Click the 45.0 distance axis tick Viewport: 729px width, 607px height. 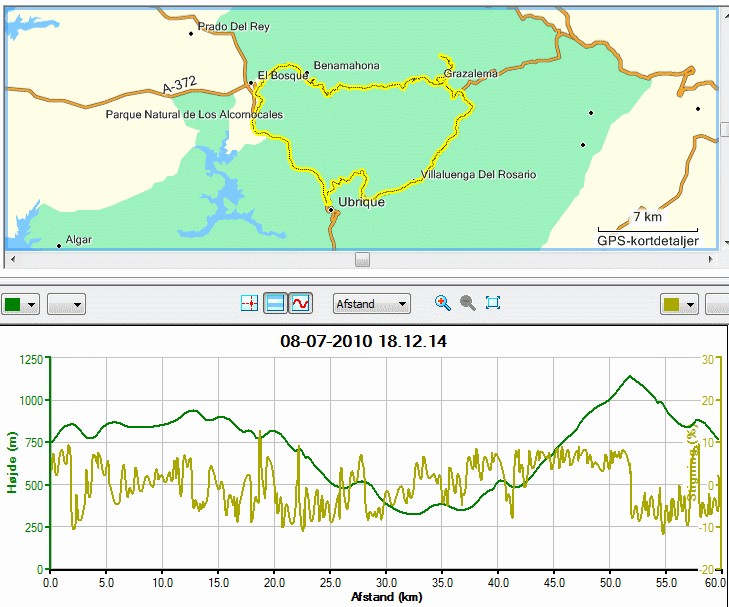(x=554, y=582)
